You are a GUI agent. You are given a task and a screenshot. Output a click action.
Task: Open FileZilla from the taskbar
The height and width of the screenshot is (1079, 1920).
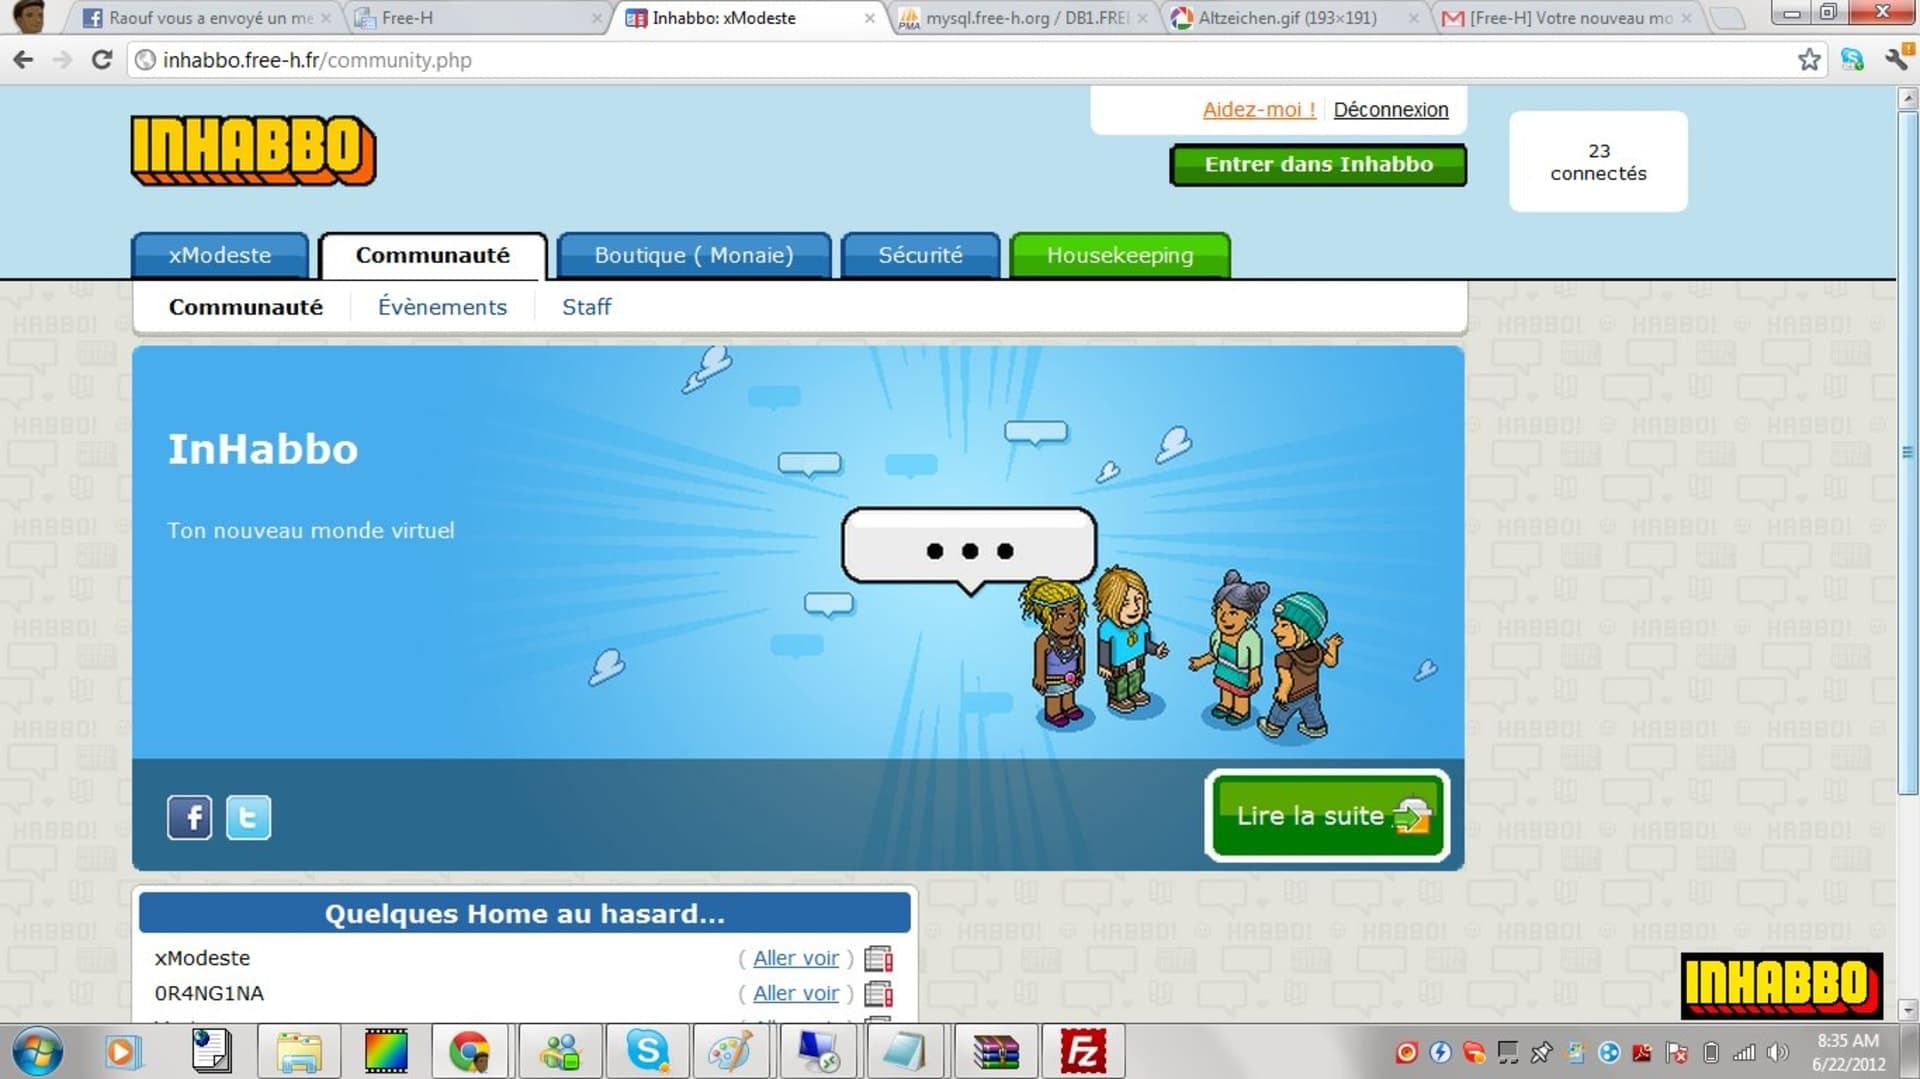(1083, 1051)
